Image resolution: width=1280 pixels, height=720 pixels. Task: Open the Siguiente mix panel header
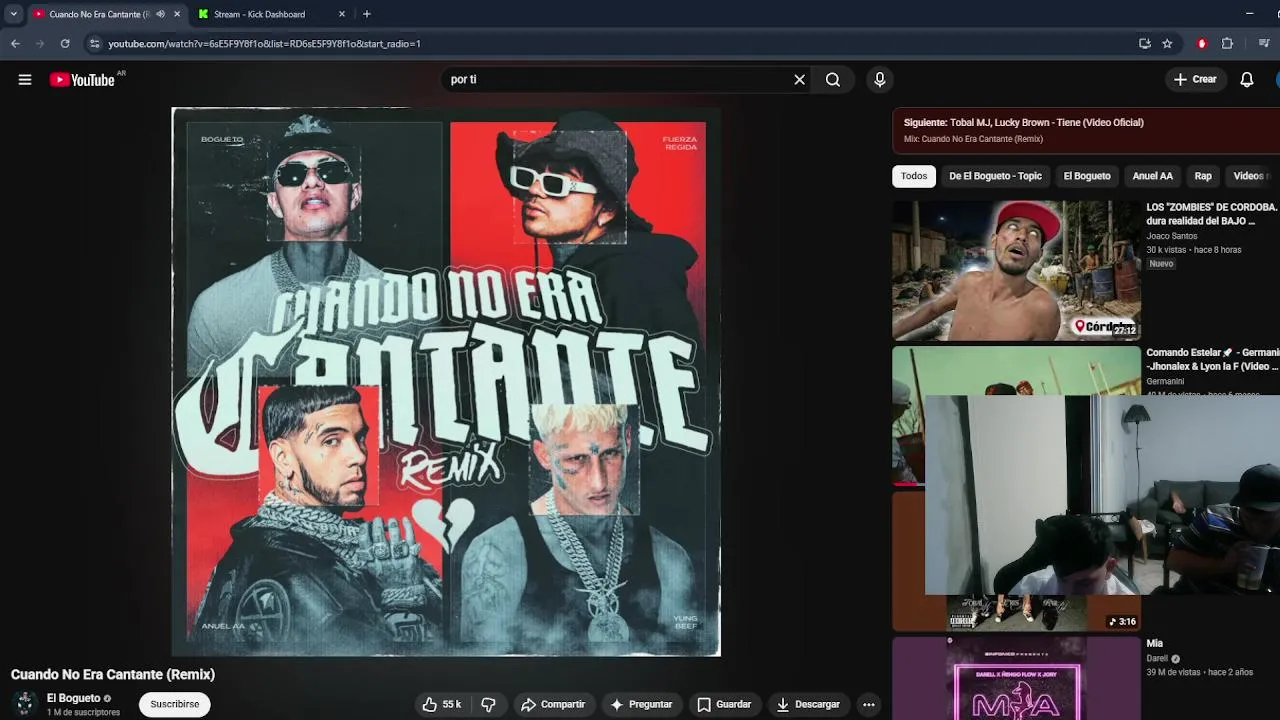[1086, 130]
